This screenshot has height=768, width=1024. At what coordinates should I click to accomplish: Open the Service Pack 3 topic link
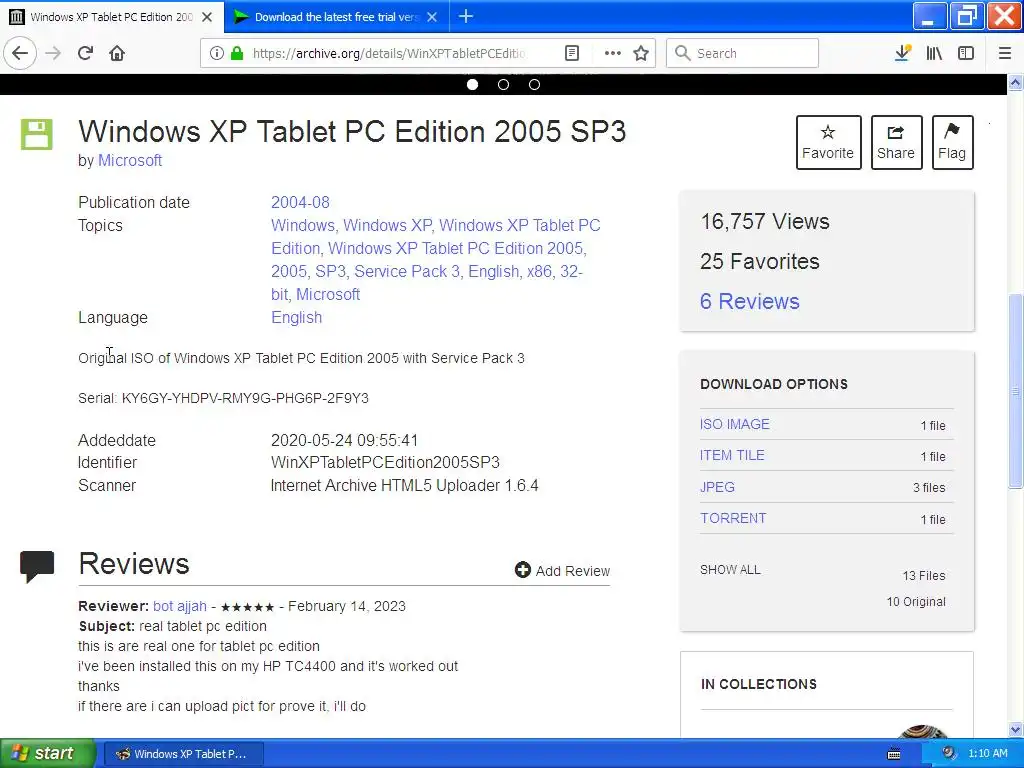[407, 271]
